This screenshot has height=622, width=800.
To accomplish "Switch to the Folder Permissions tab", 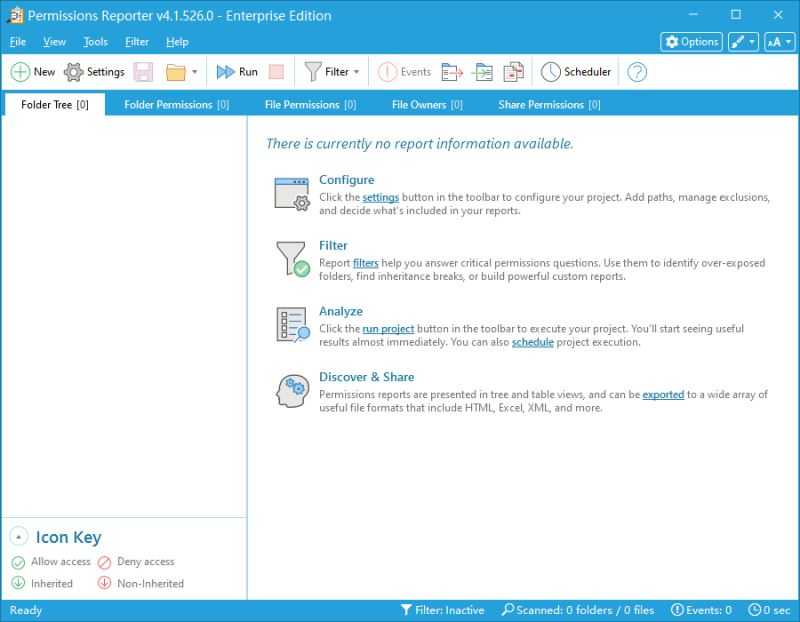I will pyautogui.click(x=176, y=104).
